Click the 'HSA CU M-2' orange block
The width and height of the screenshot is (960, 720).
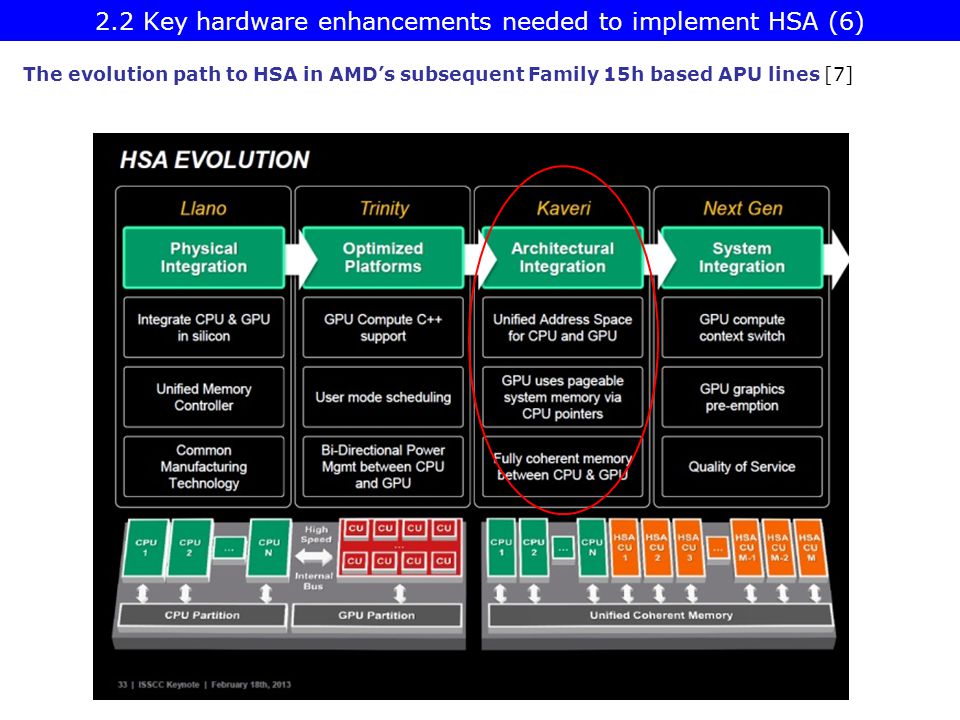click(x=778, y=548)
